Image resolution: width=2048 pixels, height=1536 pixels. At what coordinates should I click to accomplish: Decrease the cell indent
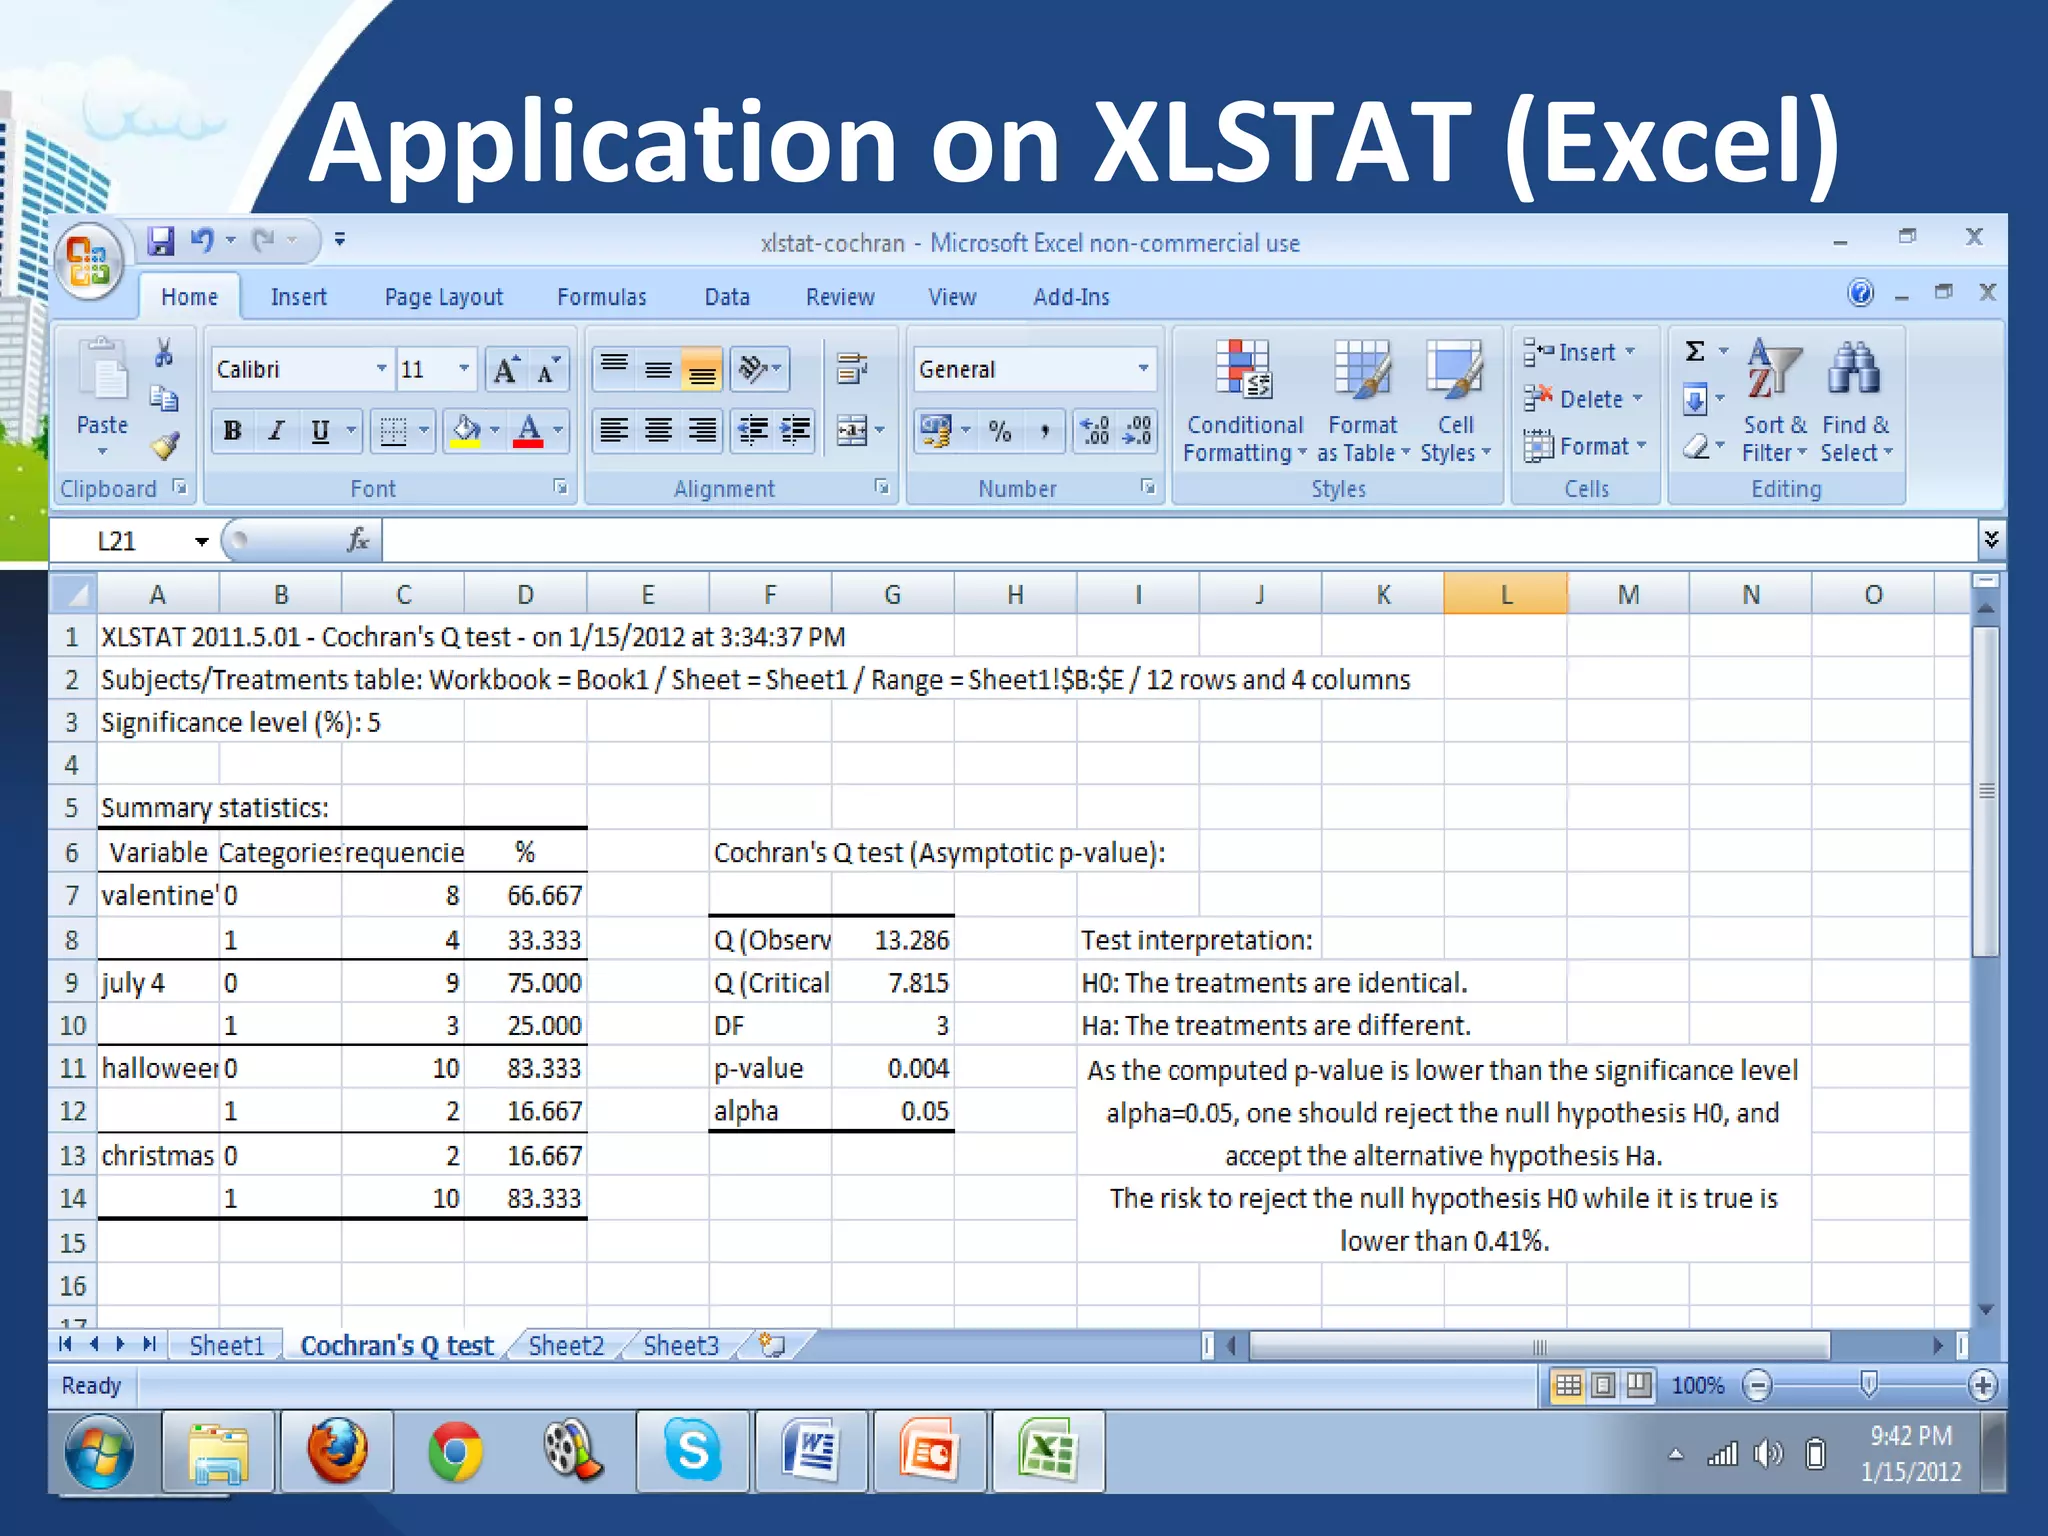(752, 431)
